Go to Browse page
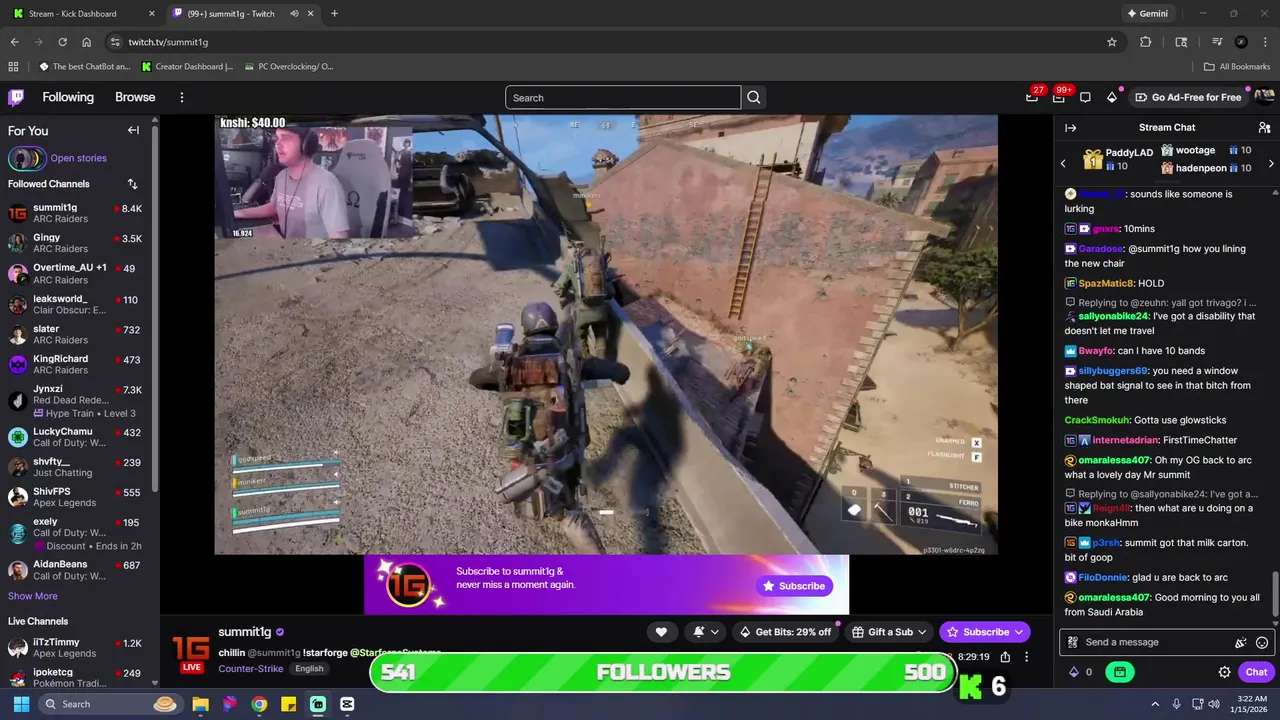The height and width of the screenshot is (720, 1280). [135, 97]
